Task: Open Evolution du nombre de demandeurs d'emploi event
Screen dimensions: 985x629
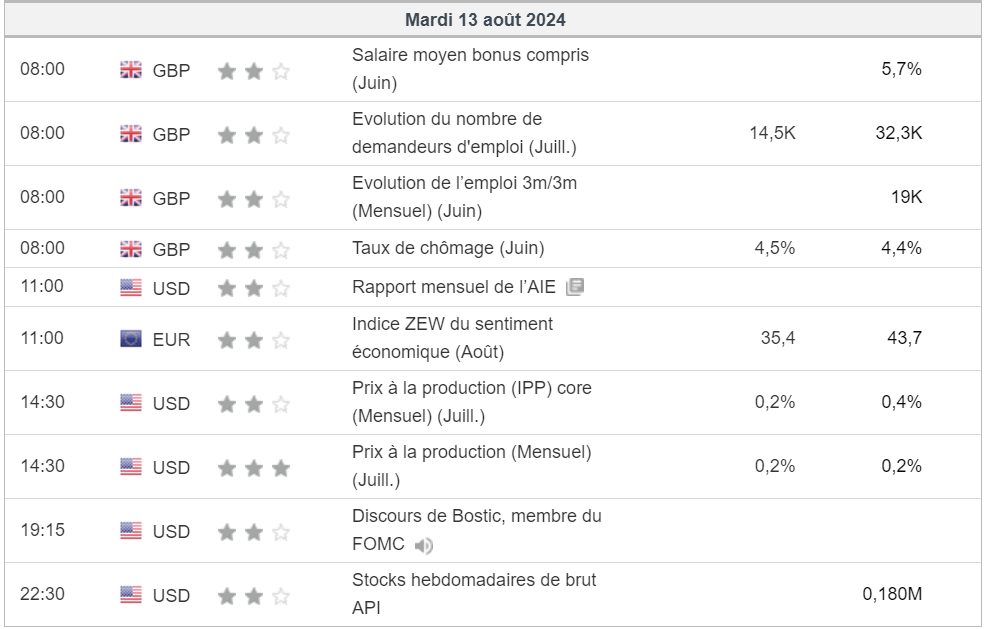Action: click(x=464, y=133)
